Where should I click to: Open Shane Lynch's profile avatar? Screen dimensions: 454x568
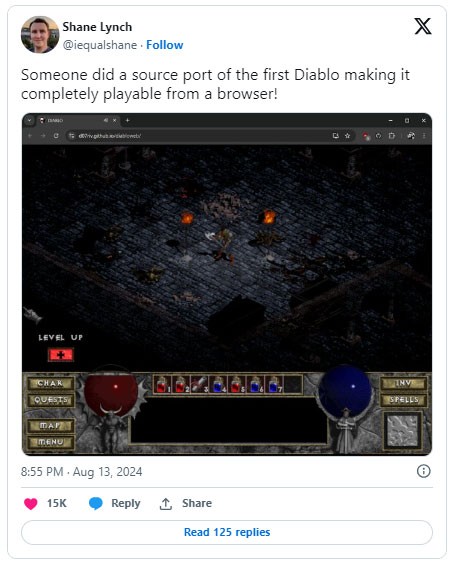coord(40,35)
